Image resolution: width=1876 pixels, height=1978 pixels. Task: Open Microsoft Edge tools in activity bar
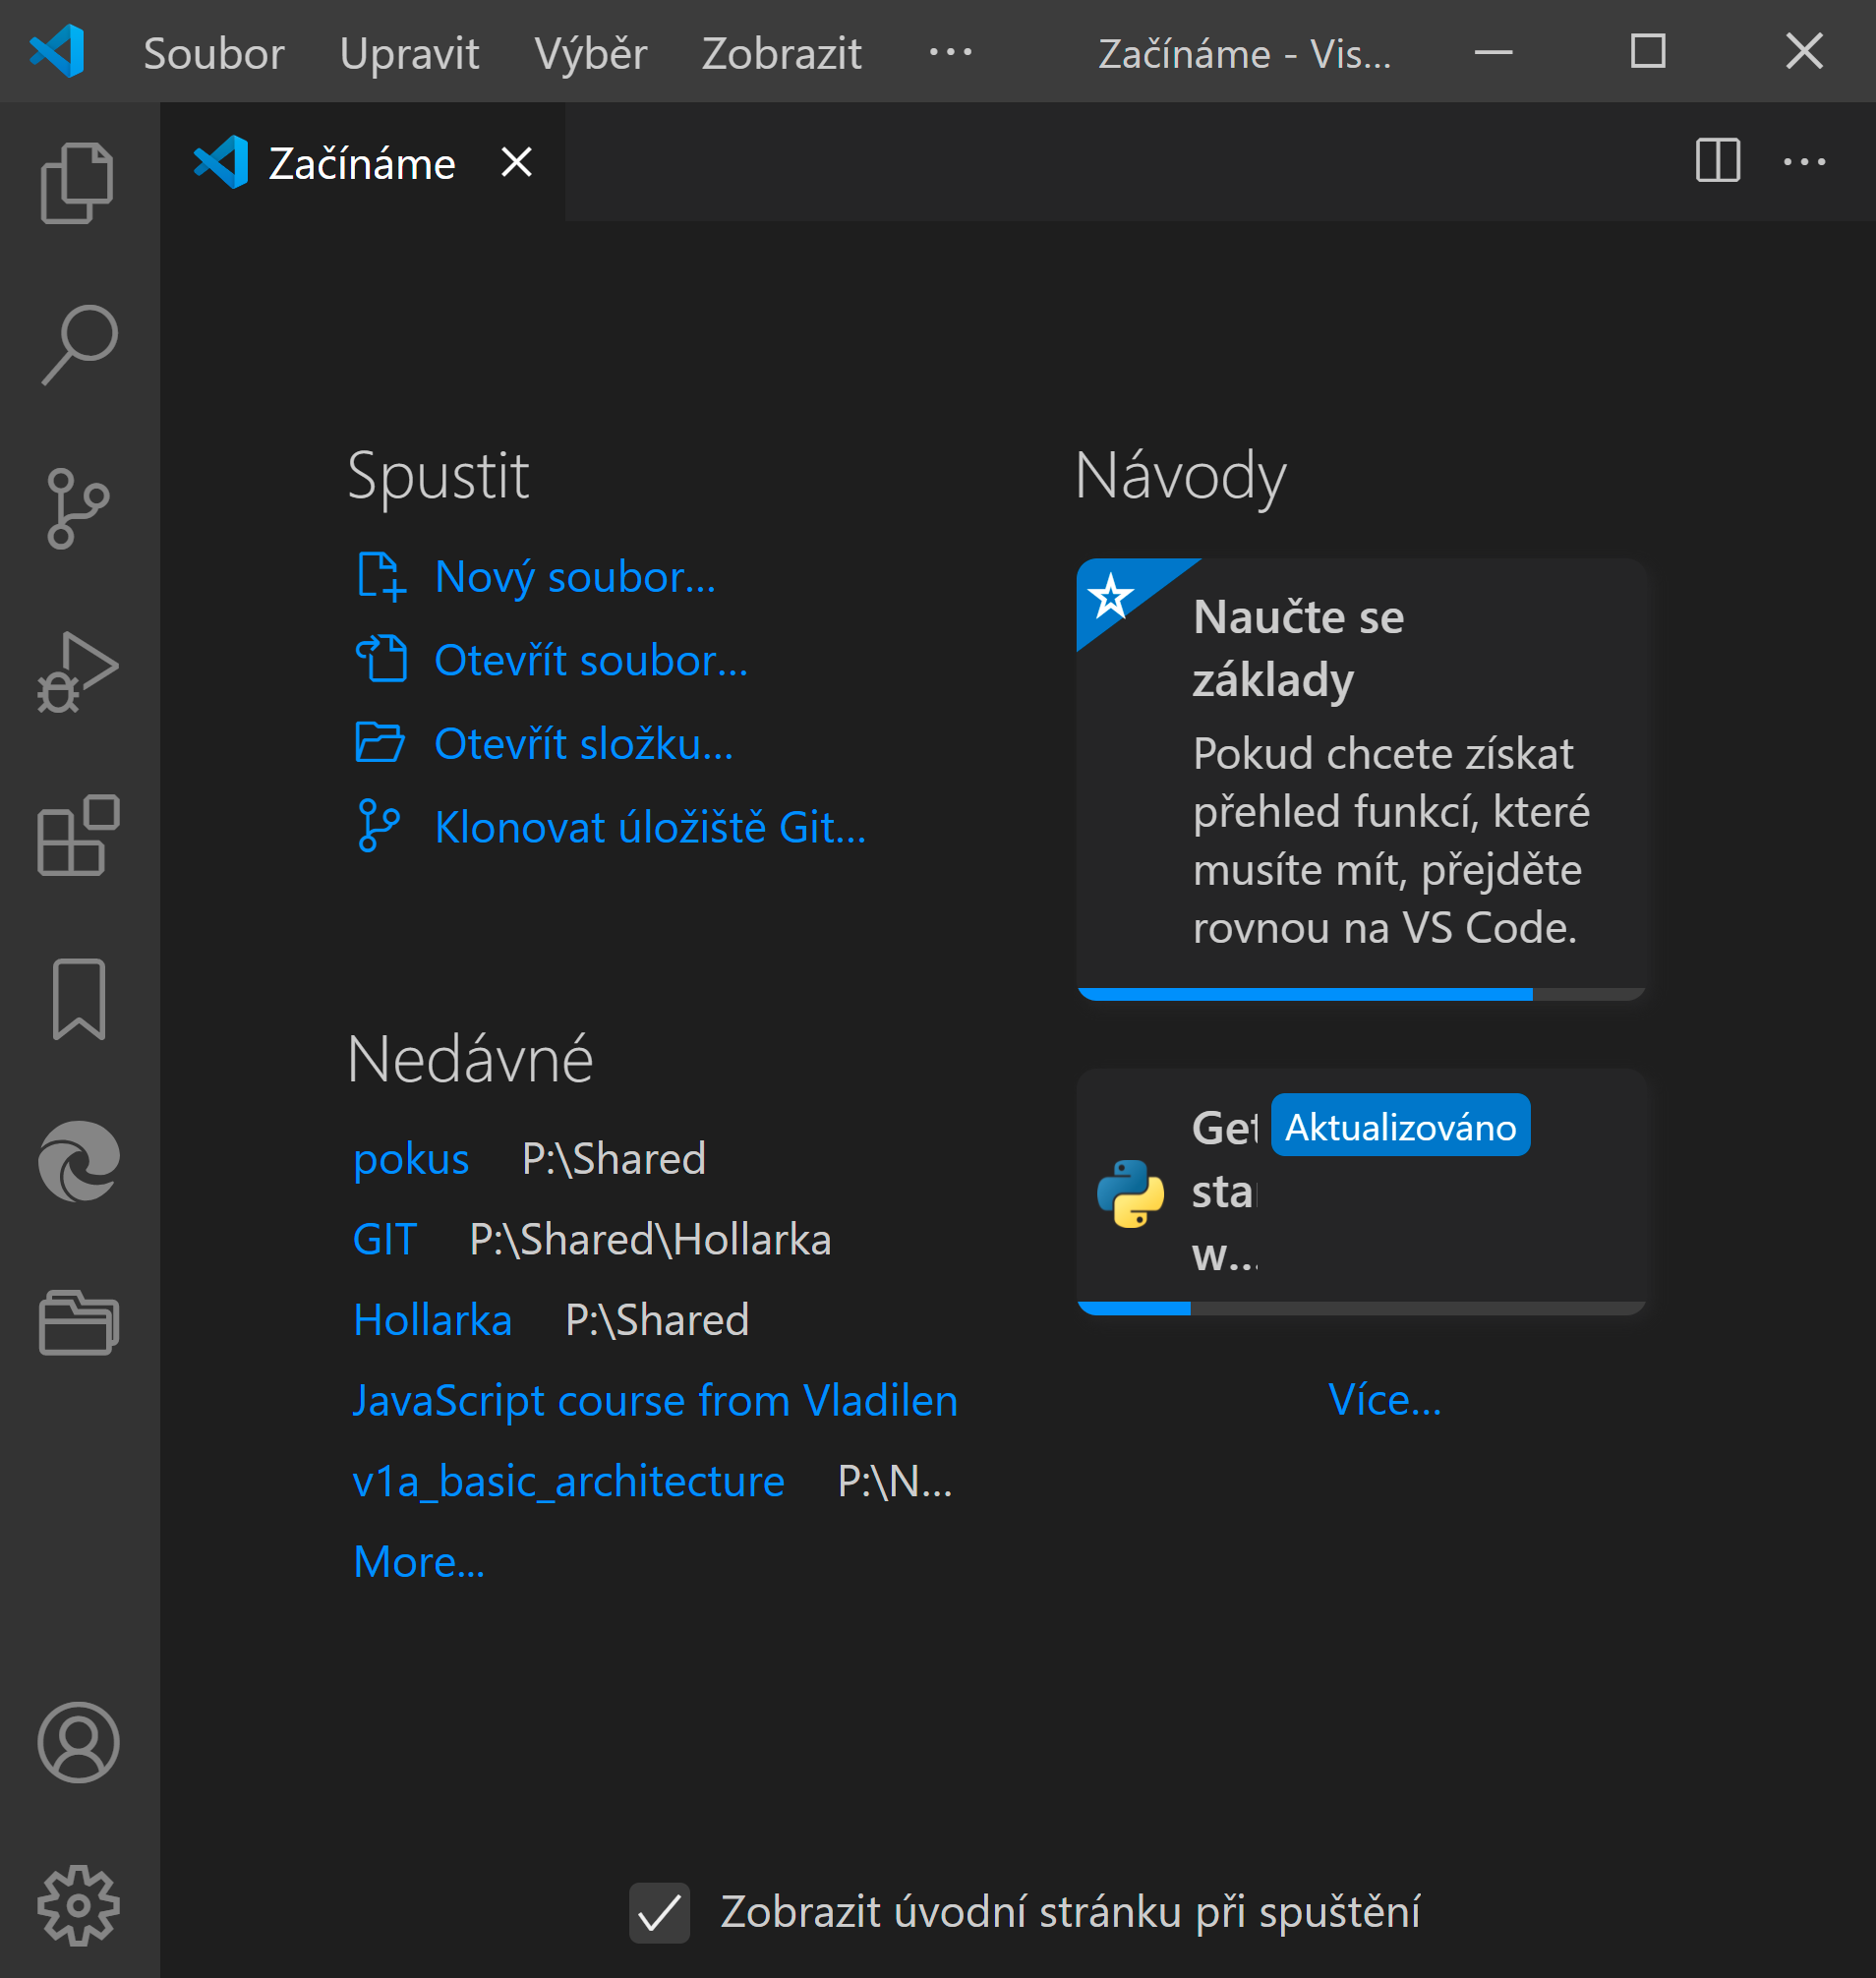(x=78, y=1161)
